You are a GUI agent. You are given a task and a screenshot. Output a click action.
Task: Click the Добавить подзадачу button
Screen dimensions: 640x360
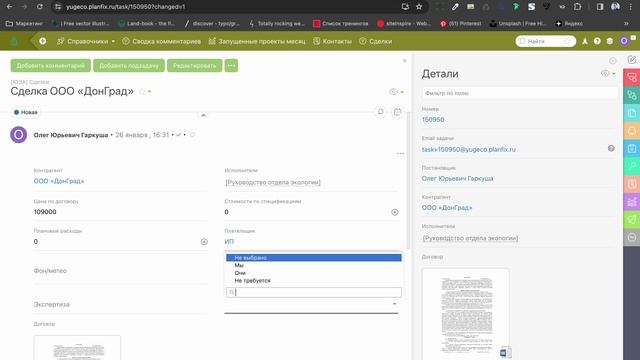[x=129, y=65]
